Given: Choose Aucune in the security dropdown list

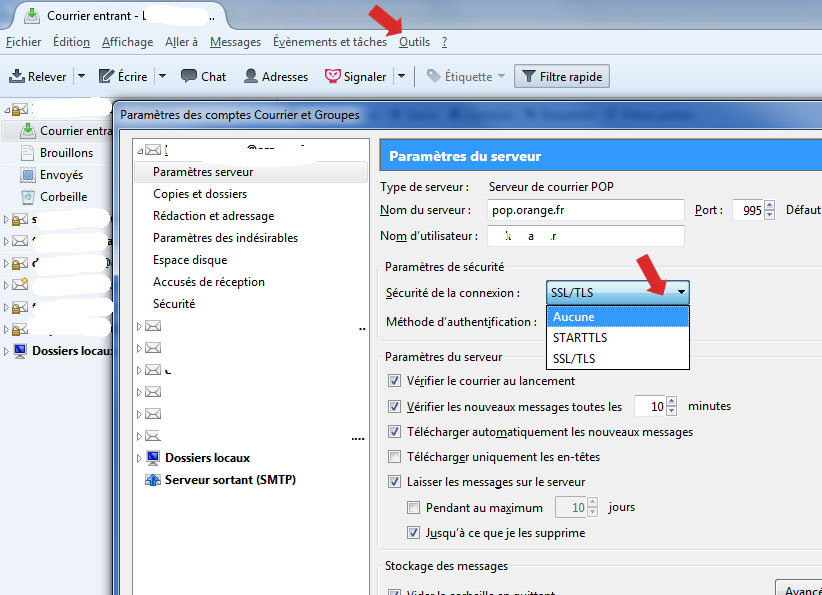Looking at the screenshot, I should 574,317.
